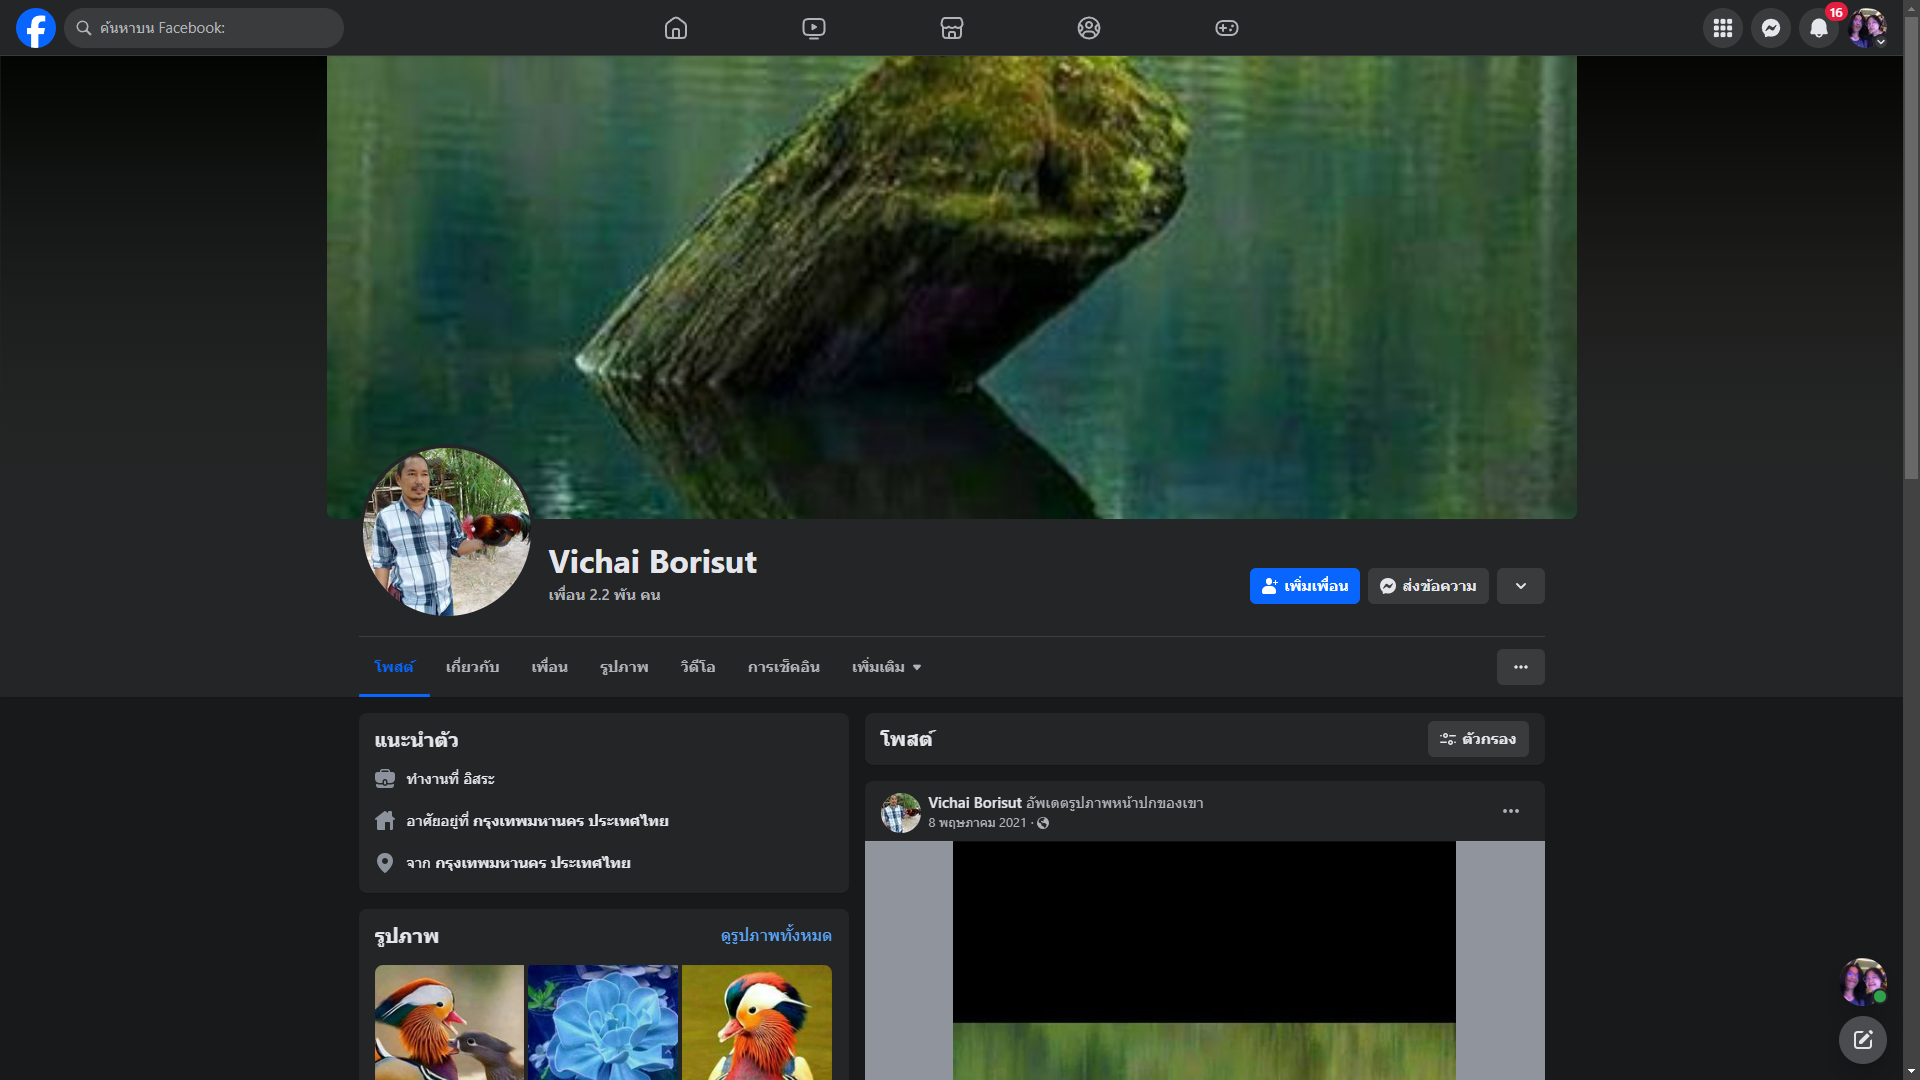Open account menu via profile avatar top-right
Image resolution: width=1920 pixels, height=1080 pixels.
[1866, 28]
